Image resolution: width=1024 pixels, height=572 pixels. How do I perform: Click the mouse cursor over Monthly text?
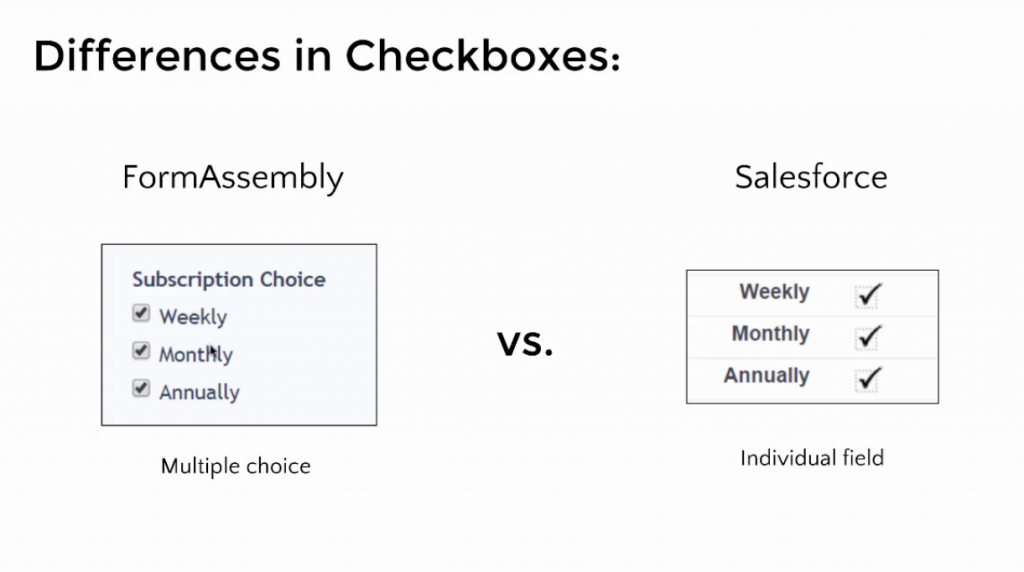coord(213,353)
